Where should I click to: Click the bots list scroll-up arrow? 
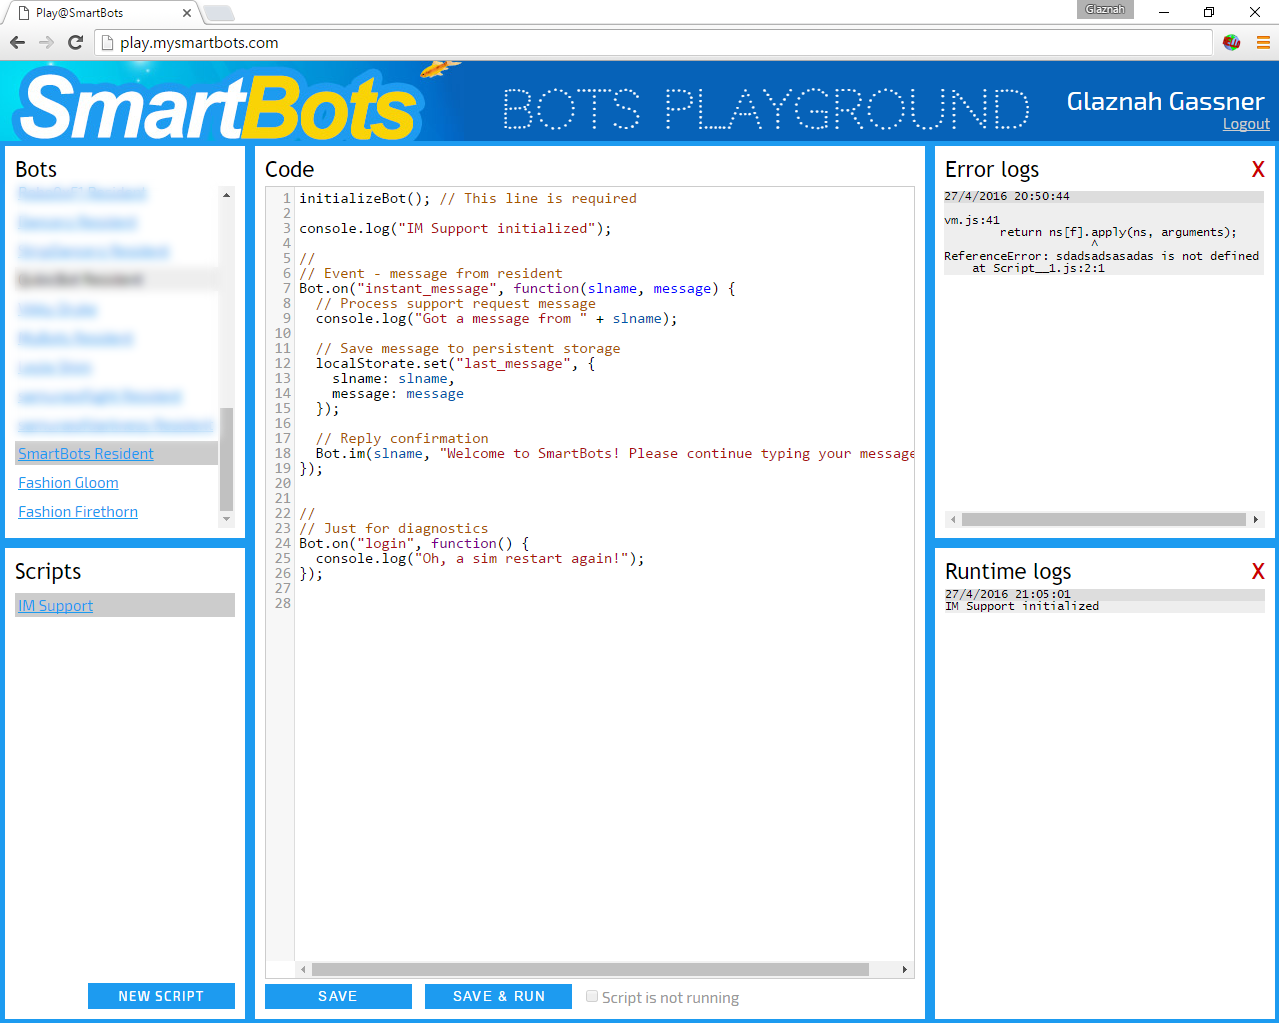[226, 195]
